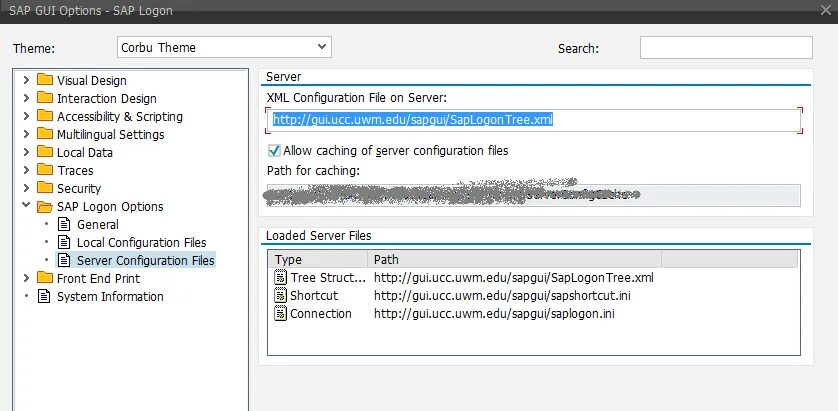Click the System Information document icon

coord(44,296)
